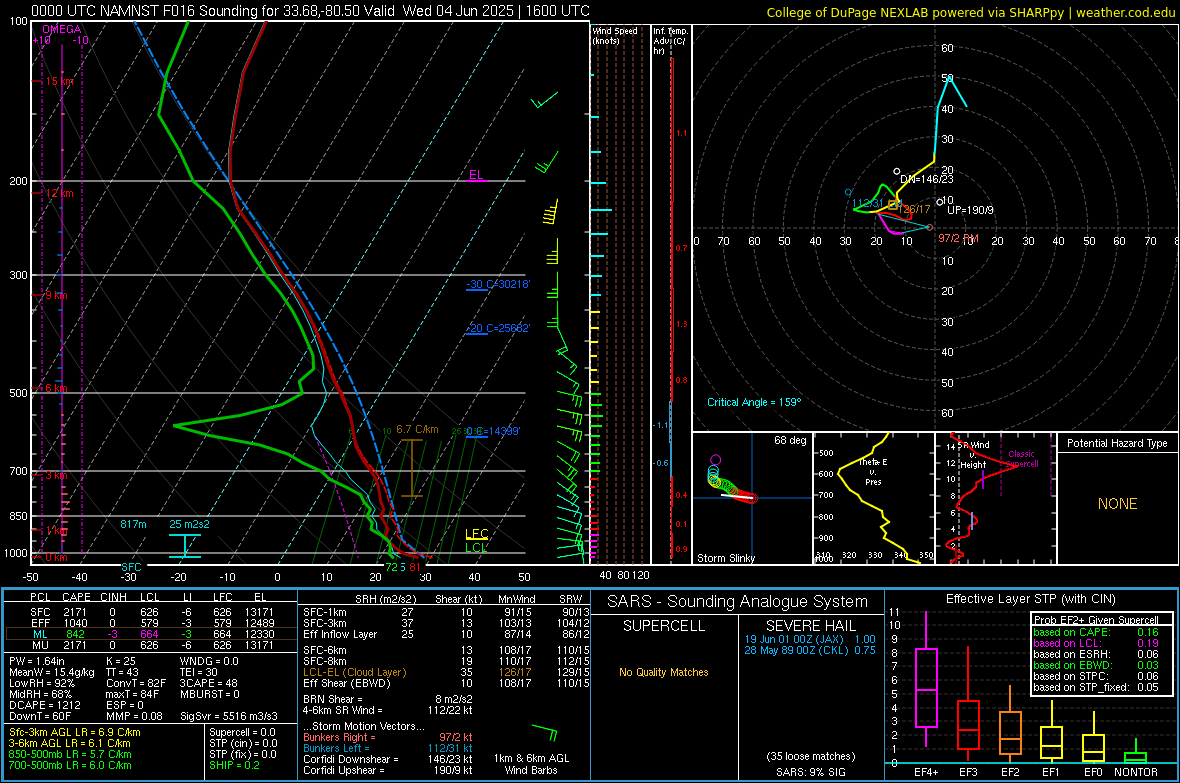This screenshot has height=783, width=1180.
Task: Click the "850-500mb LR = 5.7 C/km" line
Action: [70, 754]
